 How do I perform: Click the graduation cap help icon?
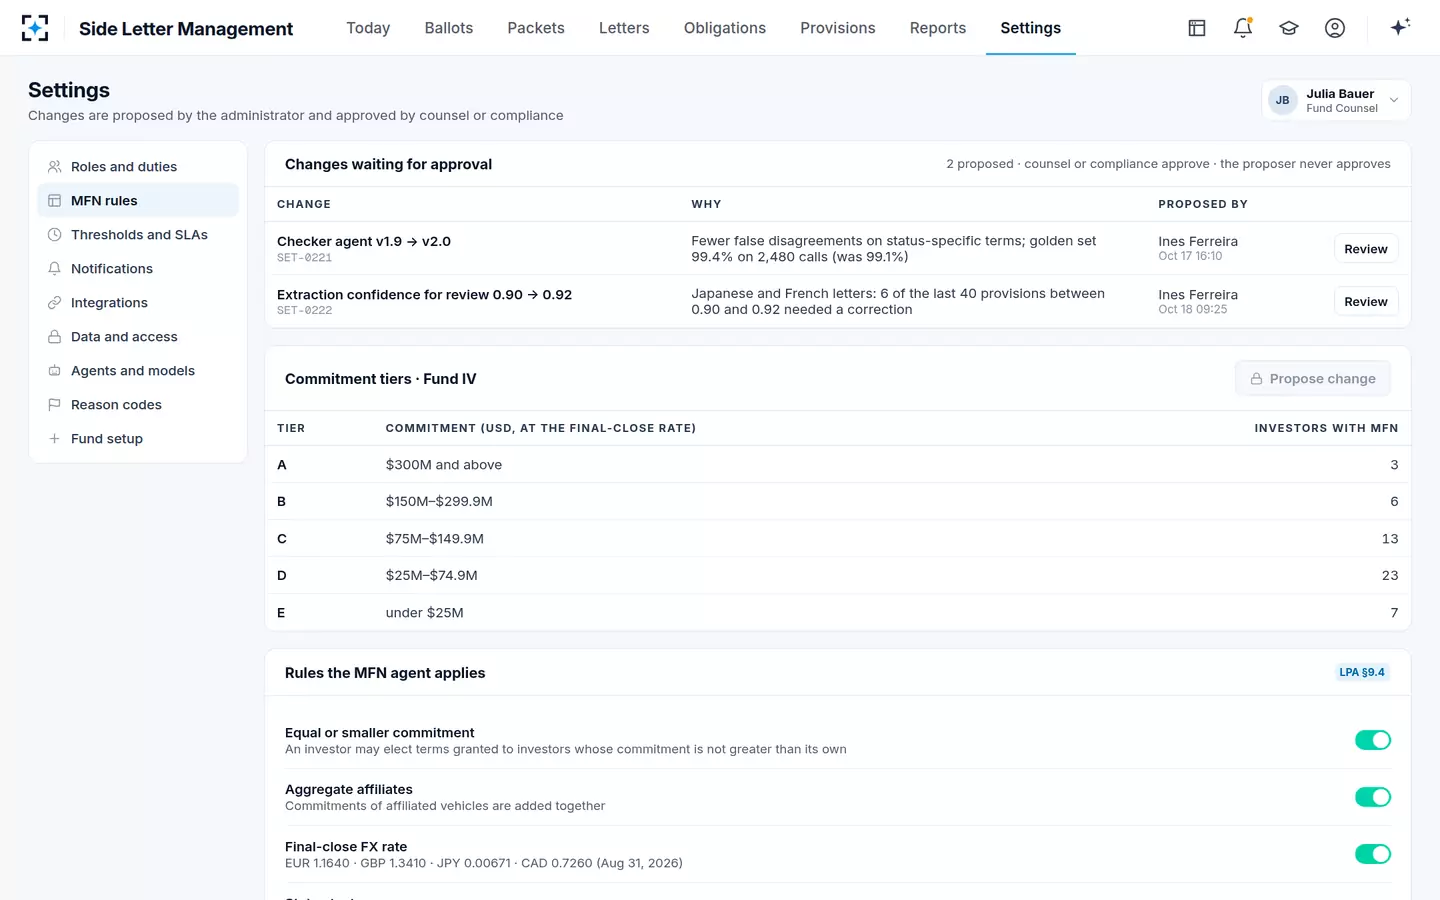pyautogui.click(x=1289, y=28)
